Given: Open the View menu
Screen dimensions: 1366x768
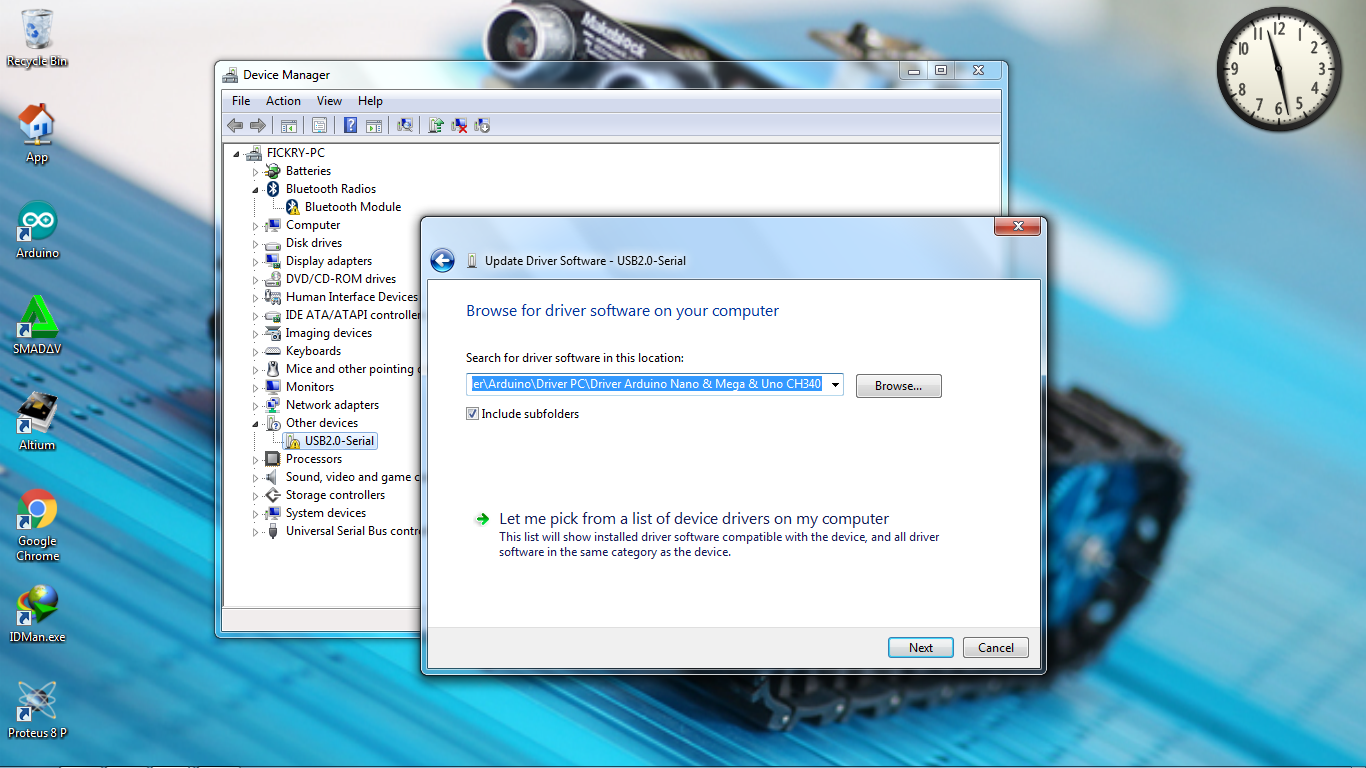Looking at the screenshot, I should click(x=329, y=100).
